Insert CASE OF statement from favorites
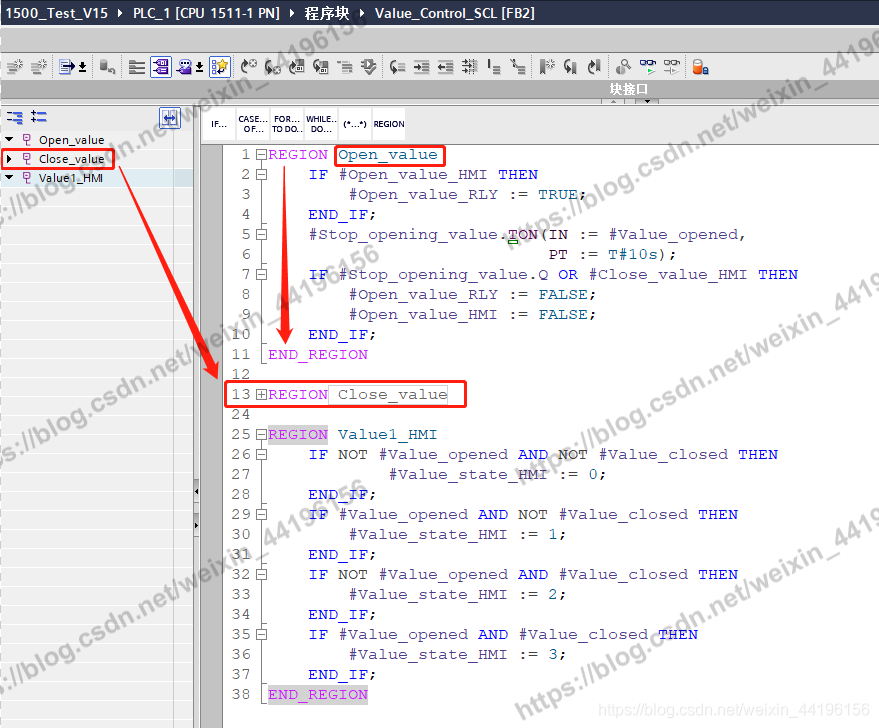Image resolution: width=879 pixels, height=728 pixels. pyautogui.click(x=253, y=124)
